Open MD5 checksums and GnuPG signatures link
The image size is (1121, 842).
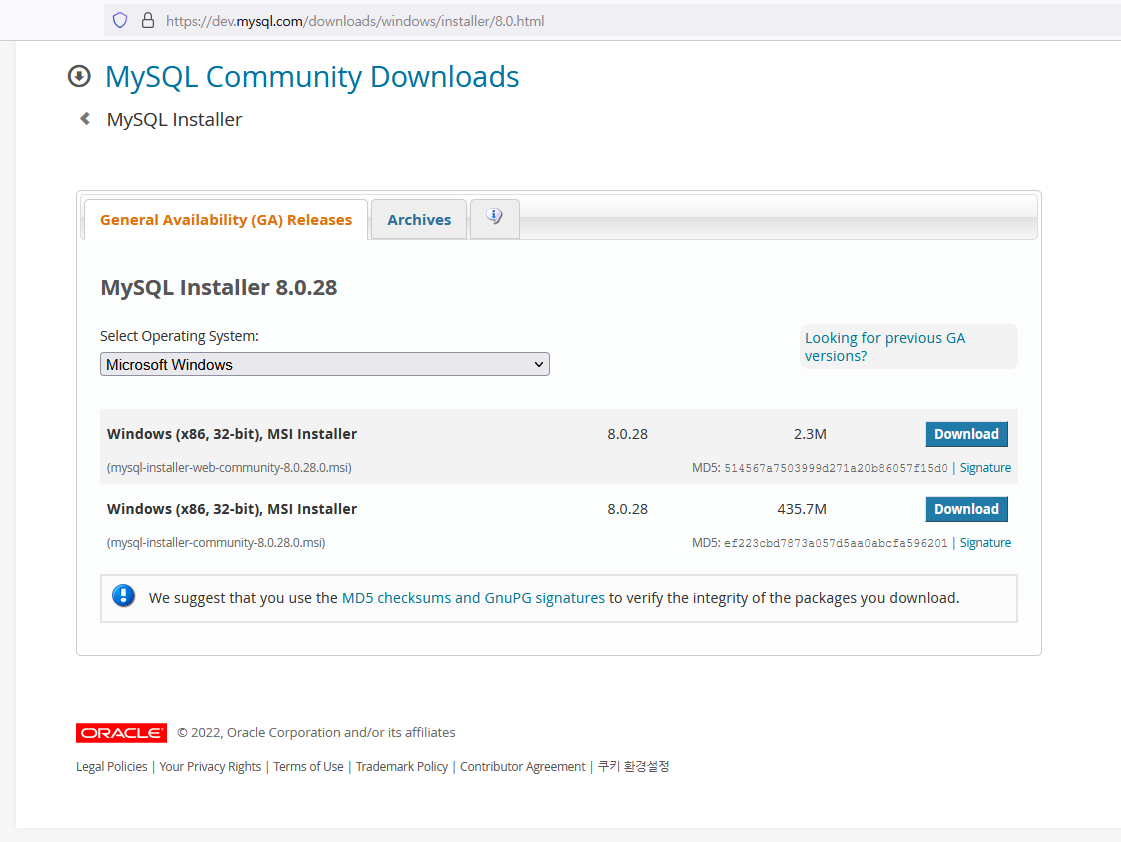[x=473, y=598]
